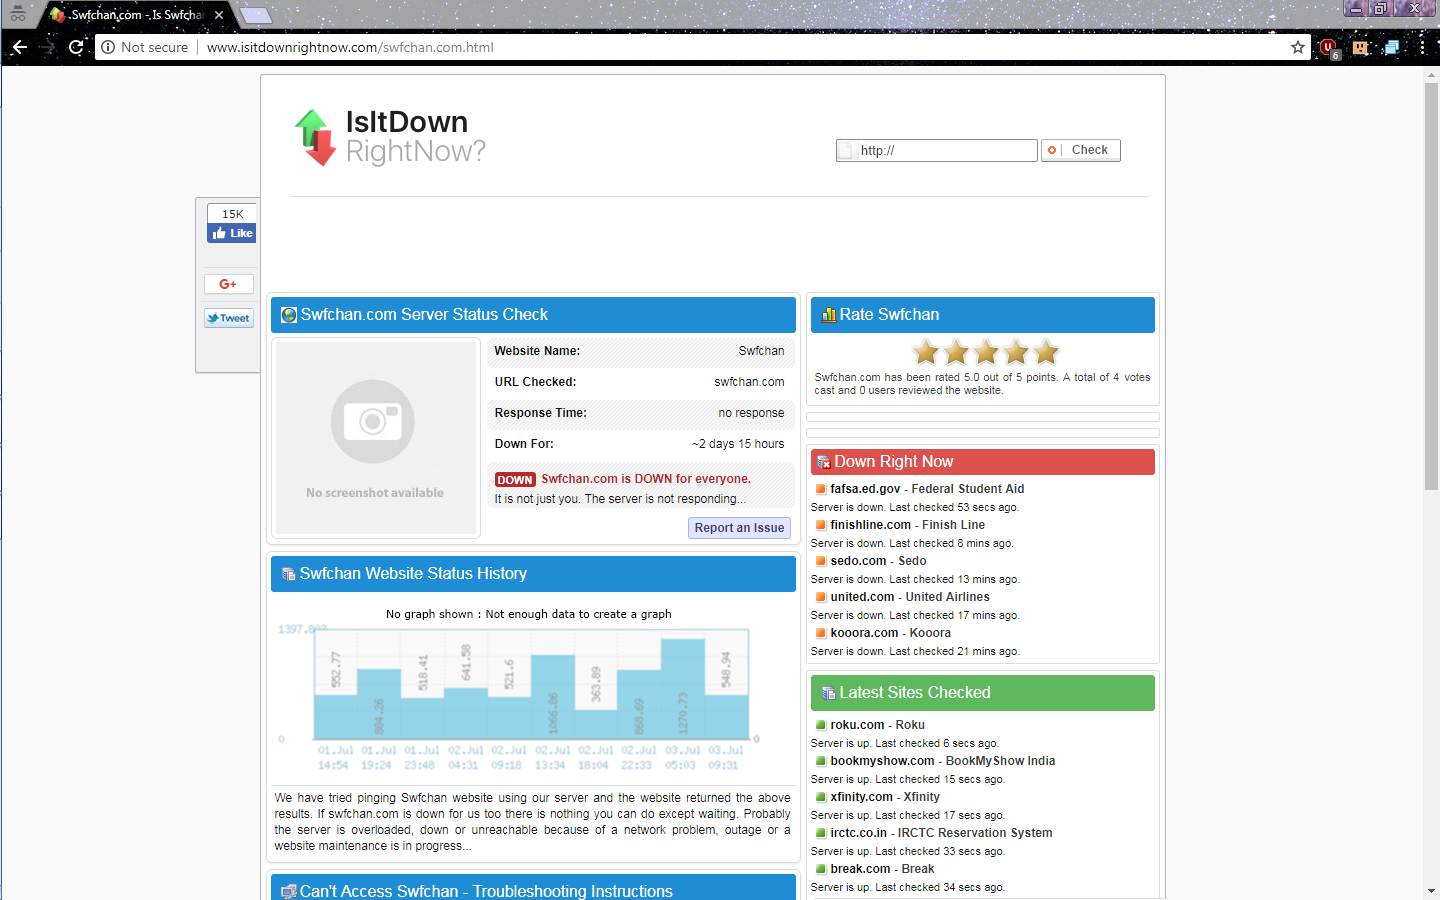Open the united.com link
Viewport: 1440px width, 900px height.
(862, 597)
